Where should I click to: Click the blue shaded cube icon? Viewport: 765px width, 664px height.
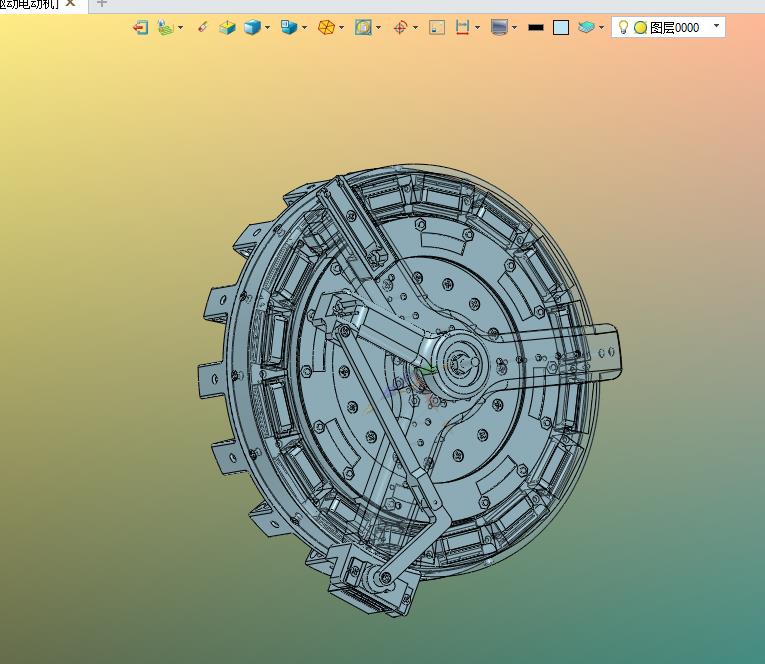point(252,27)
